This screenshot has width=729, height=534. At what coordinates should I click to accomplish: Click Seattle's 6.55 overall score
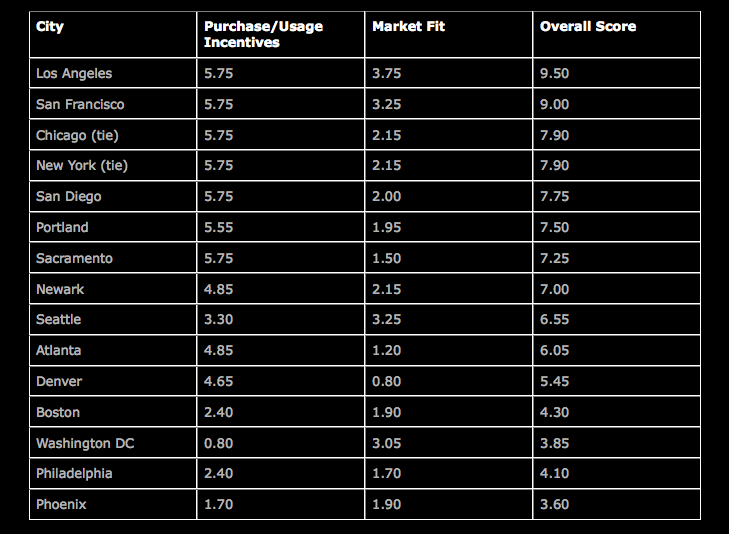(x=555, y=320)
